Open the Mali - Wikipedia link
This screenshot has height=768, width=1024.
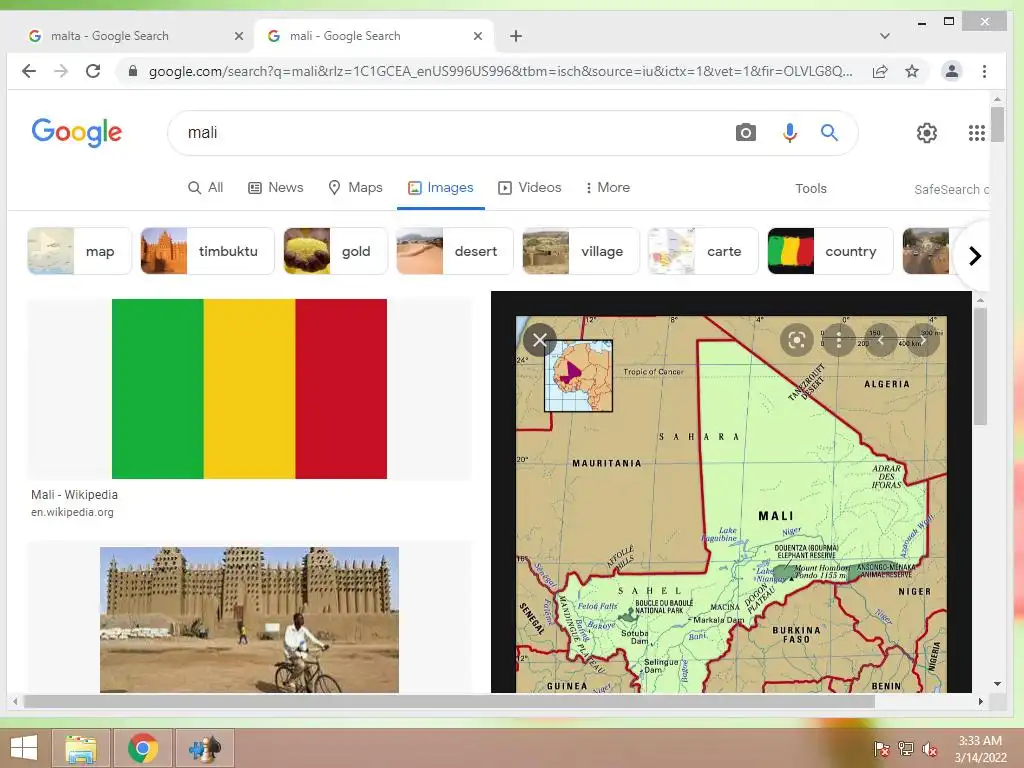point(74,495)
